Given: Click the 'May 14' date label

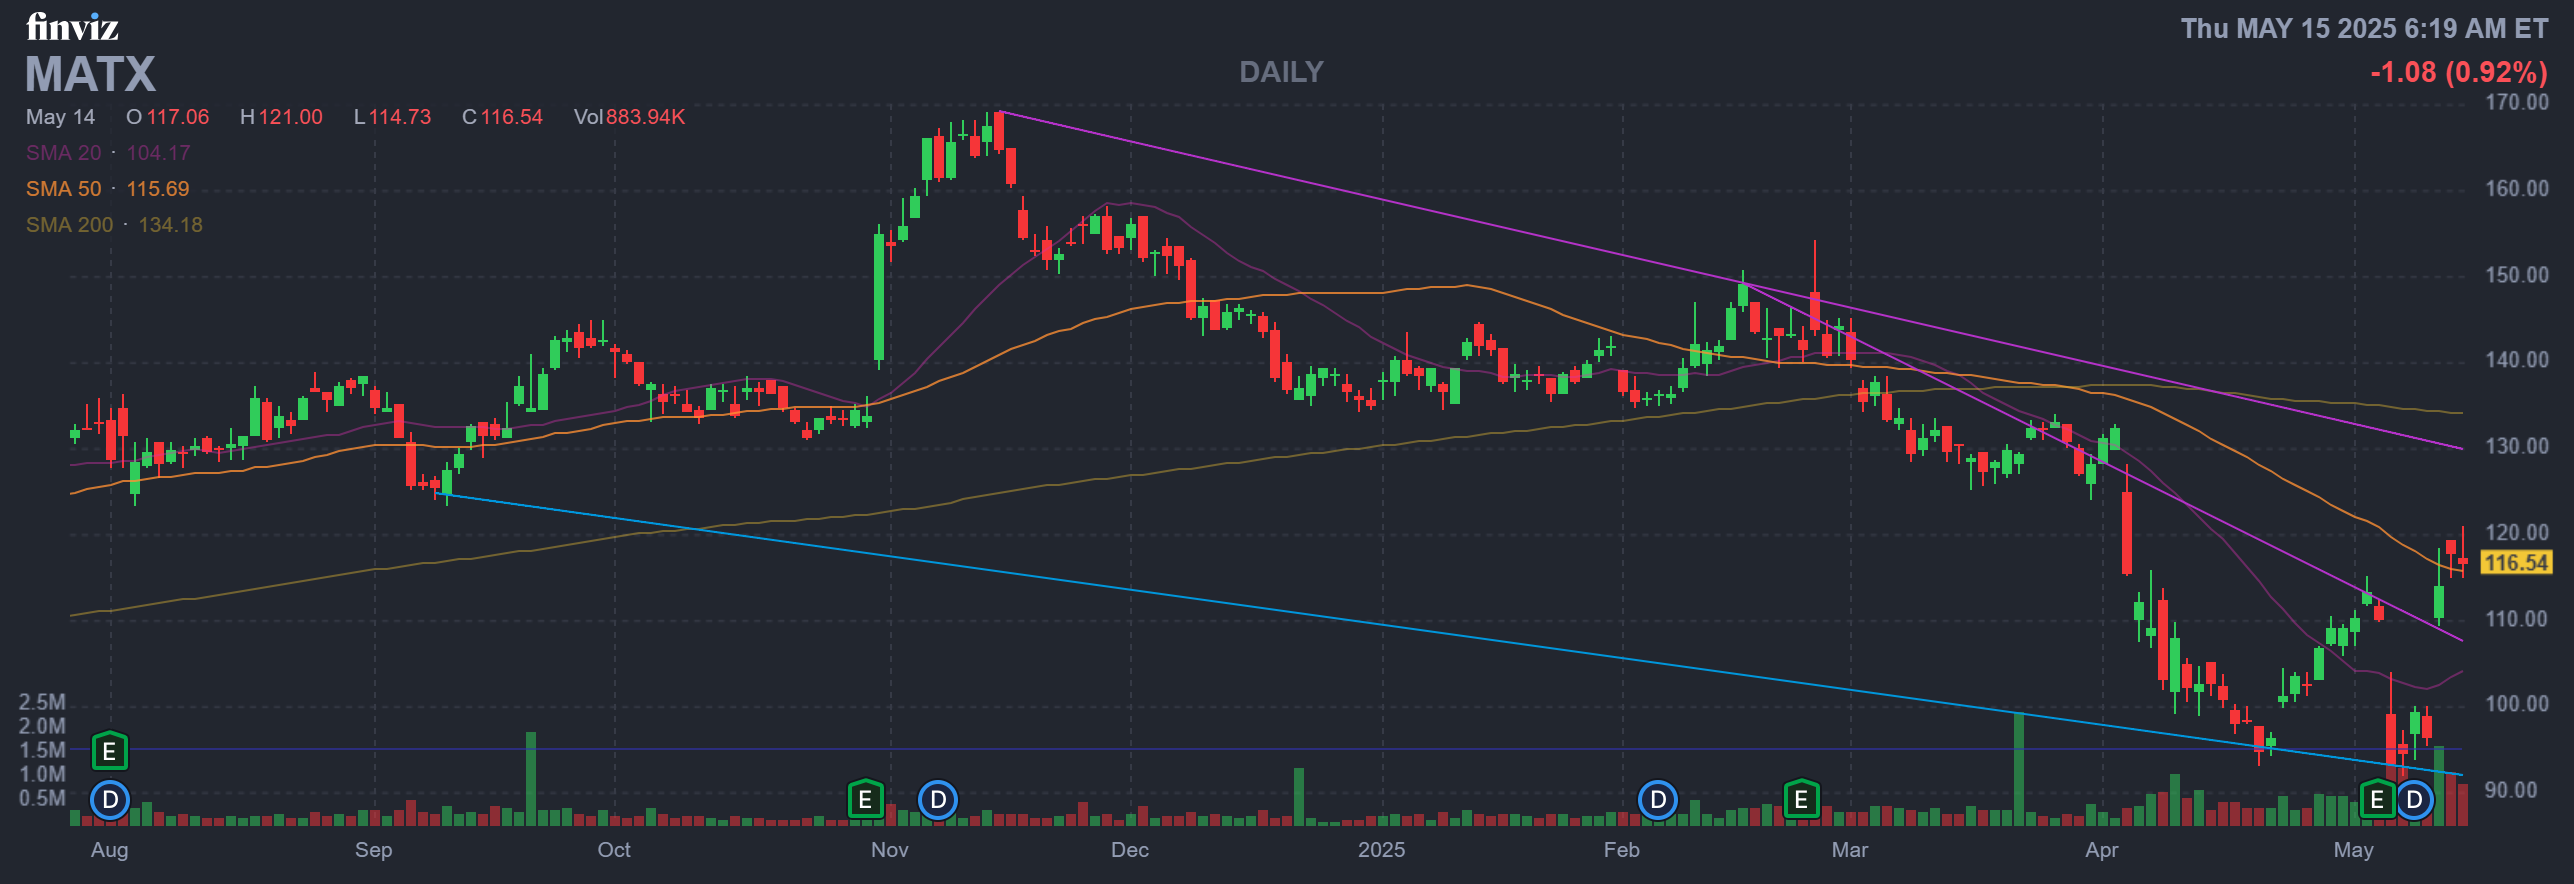Looking at the screenshot, I should click(x=61, y=117).
